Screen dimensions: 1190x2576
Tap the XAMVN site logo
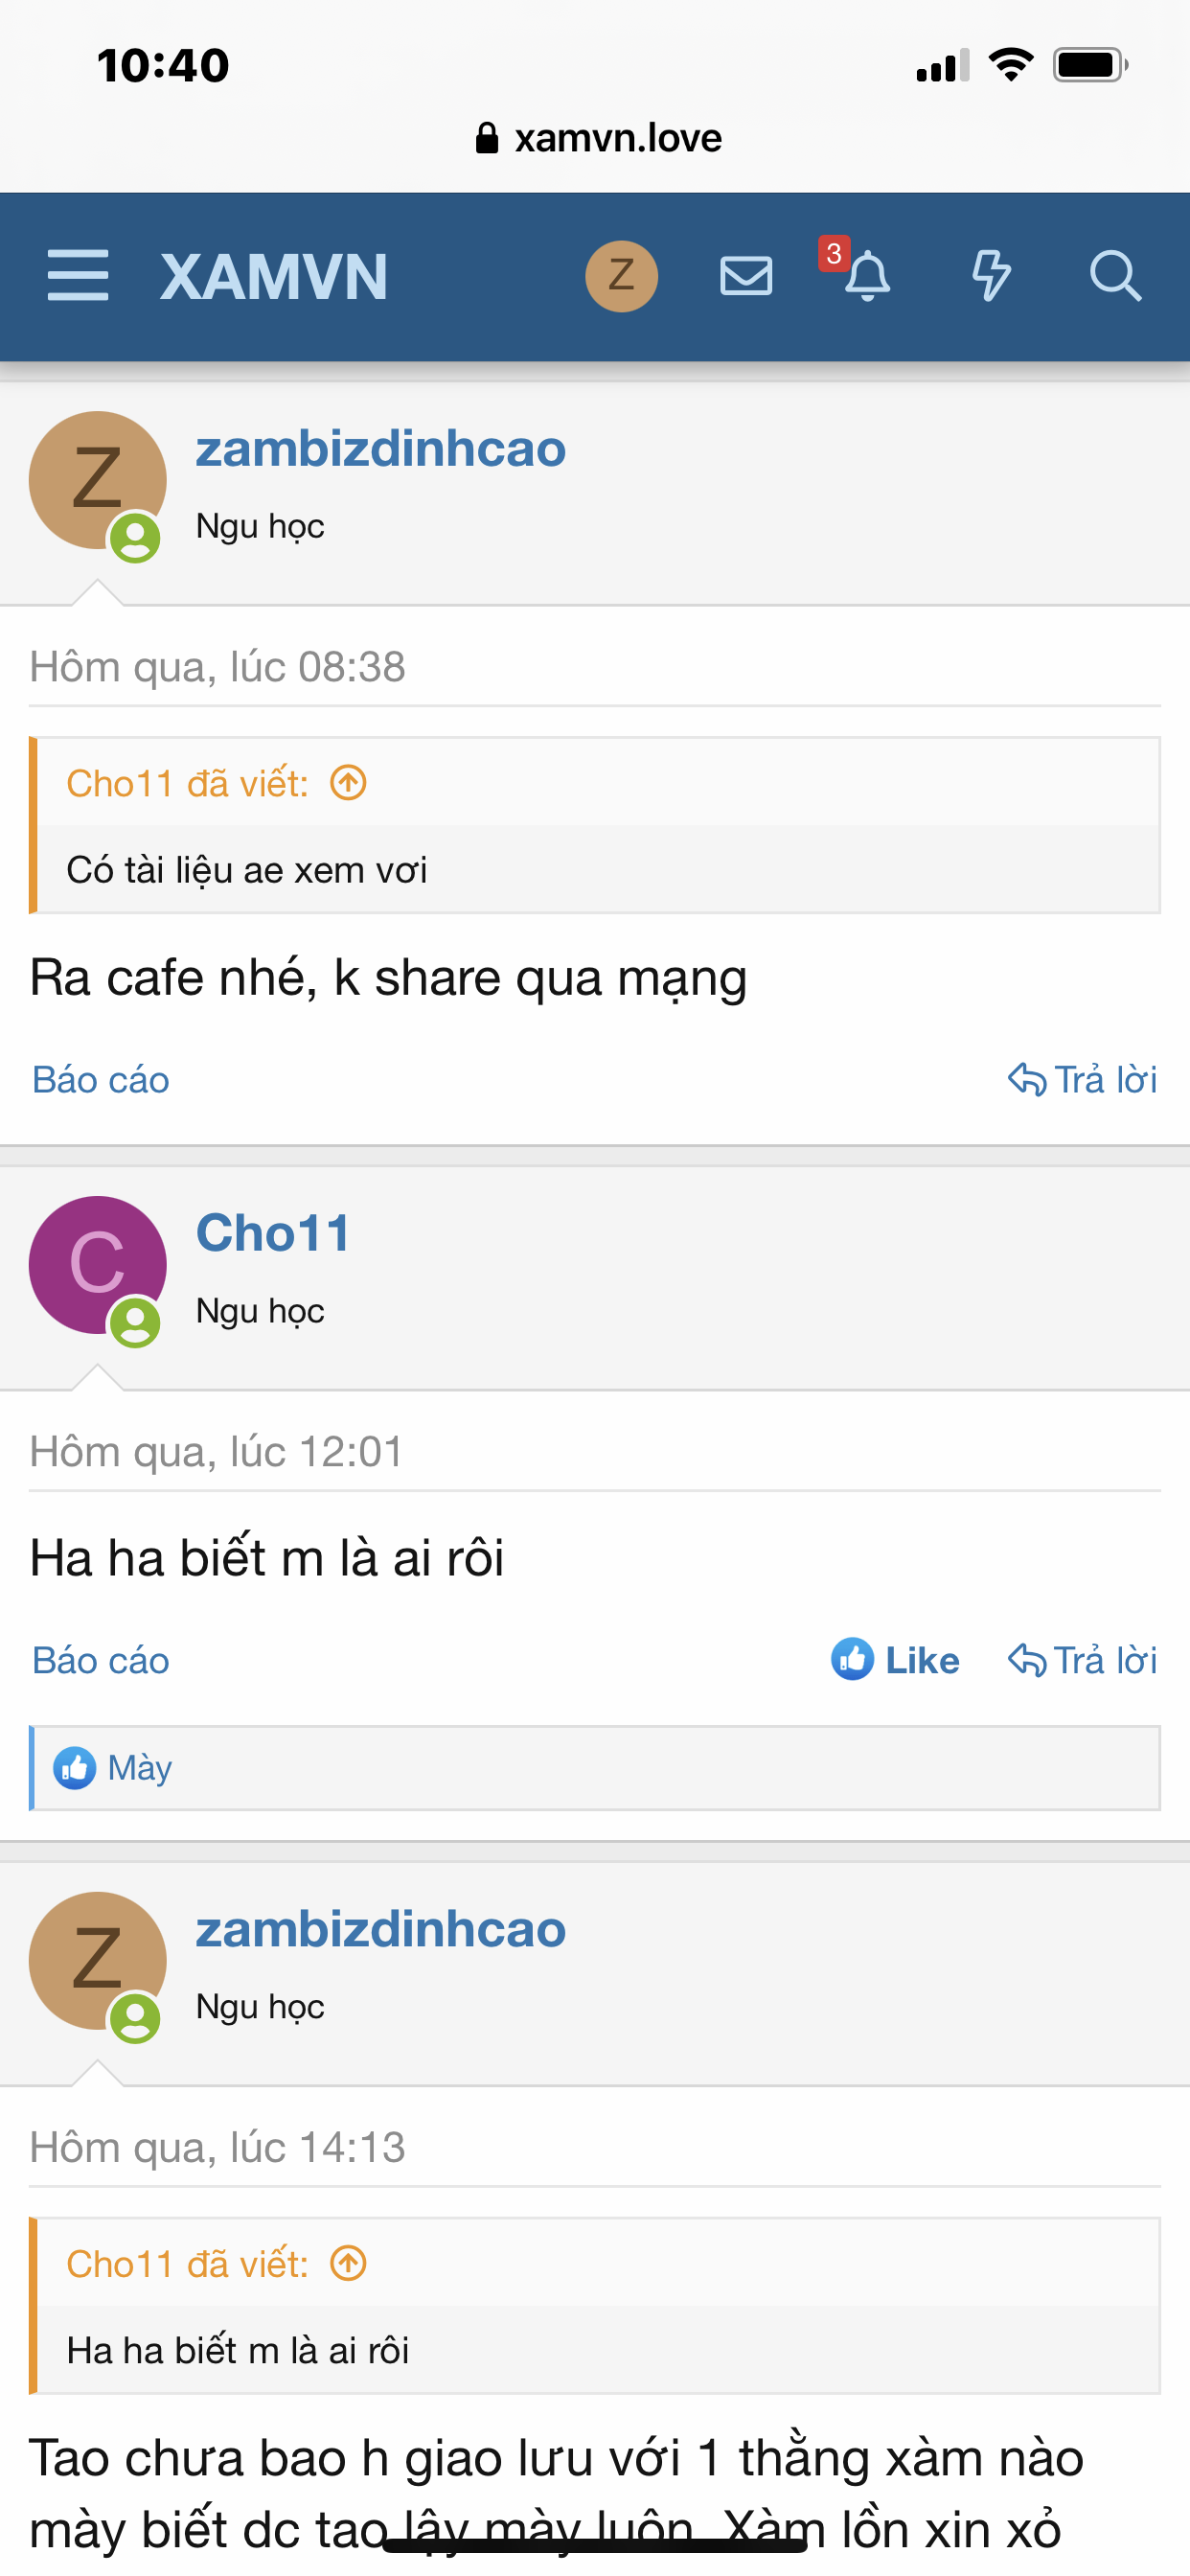pyautogui.click(x=274, y=277)
